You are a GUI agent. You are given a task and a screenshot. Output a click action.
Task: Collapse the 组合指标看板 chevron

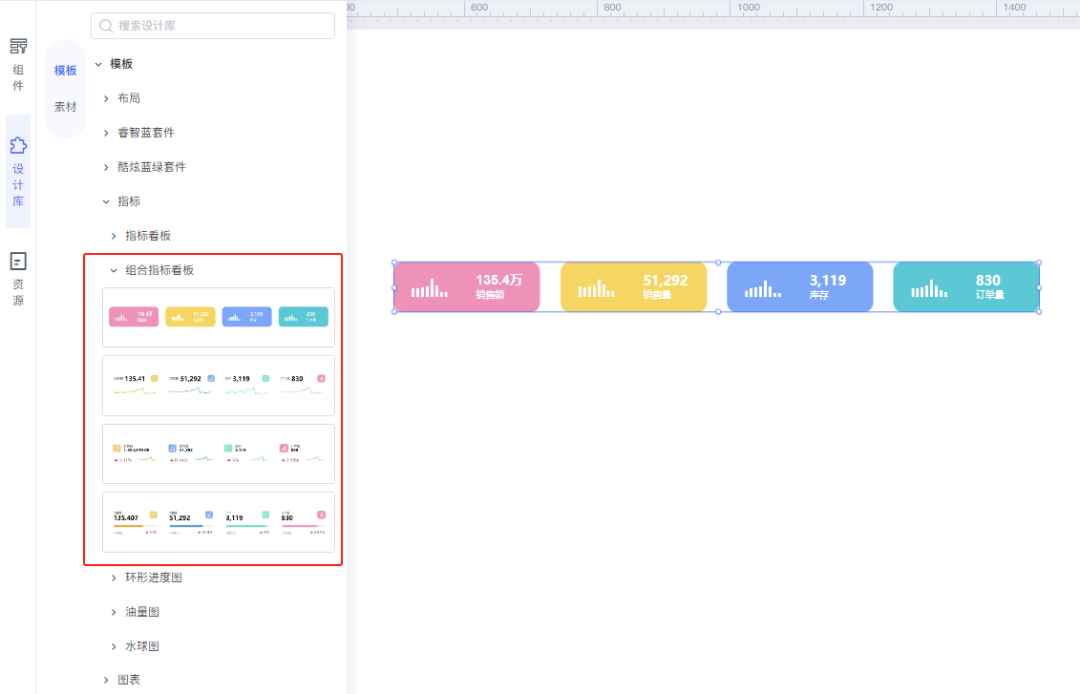click(114, 271)
